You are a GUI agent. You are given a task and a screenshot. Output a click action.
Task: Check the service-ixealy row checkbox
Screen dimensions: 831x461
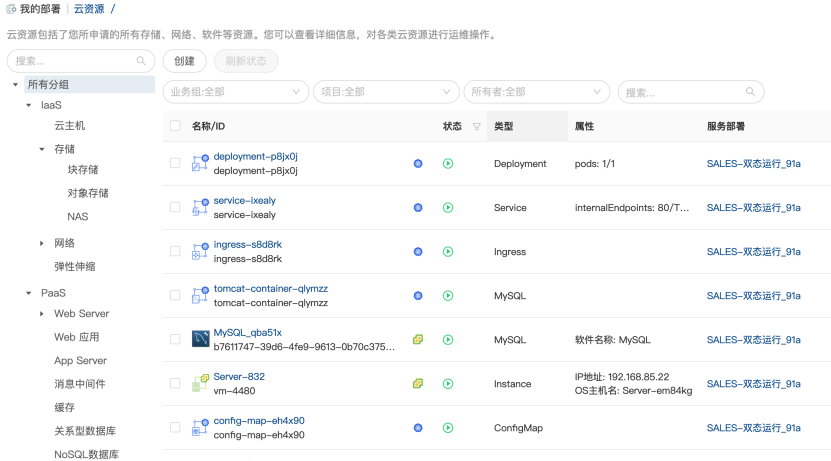point(175,207)
